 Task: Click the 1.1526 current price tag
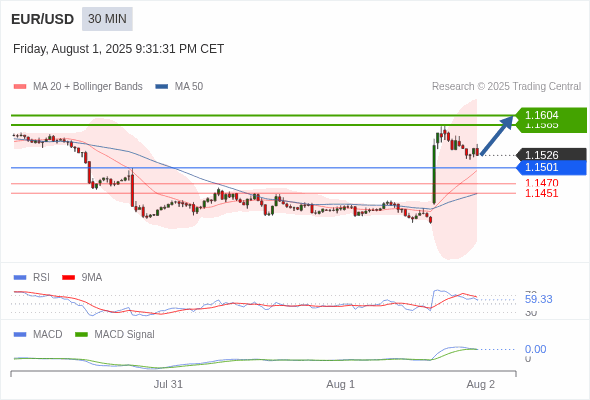click(551, 155)
